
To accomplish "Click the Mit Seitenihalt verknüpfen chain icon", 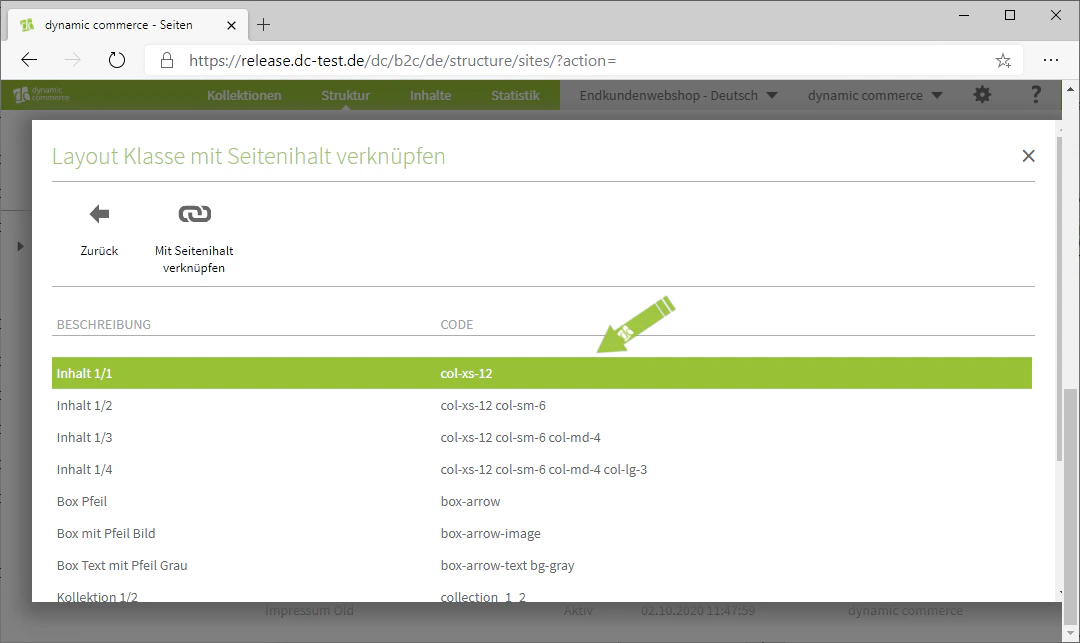I will click(194, 214).
